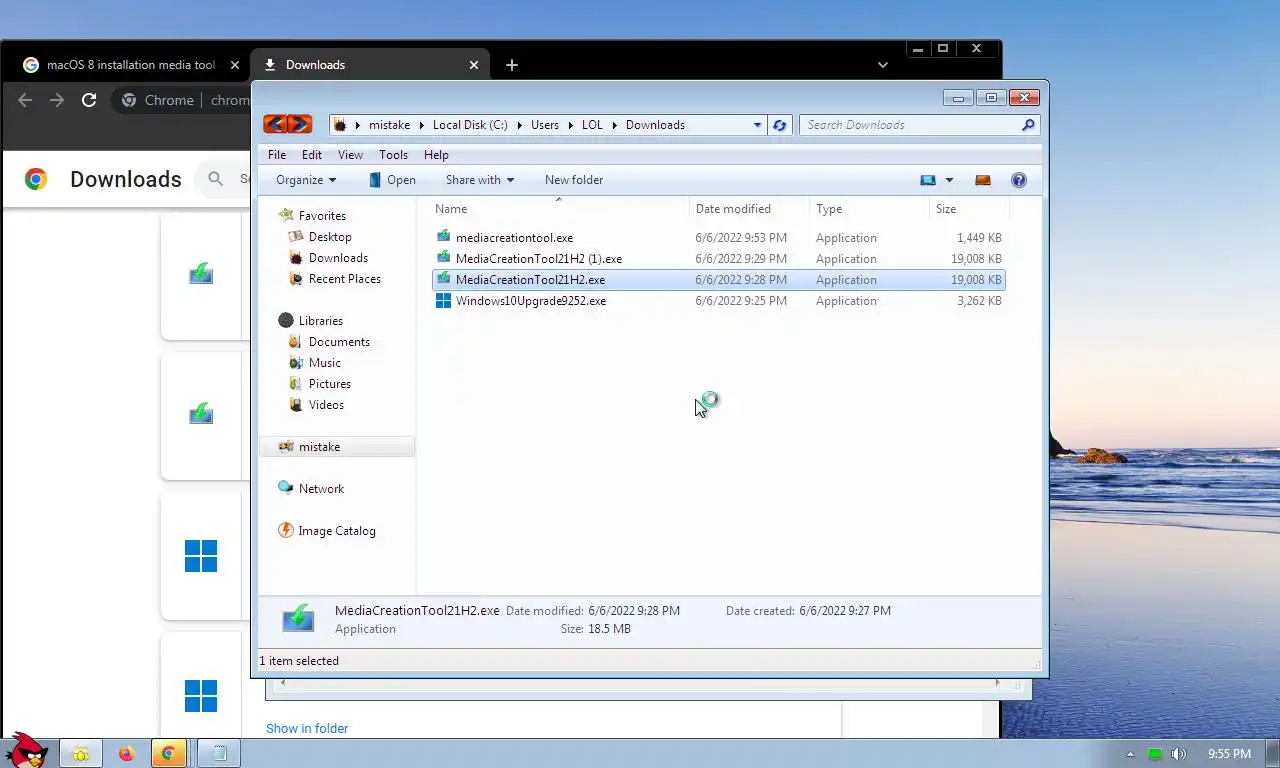
Task: Sort by the Size column header
Action: tap(970, 209)
